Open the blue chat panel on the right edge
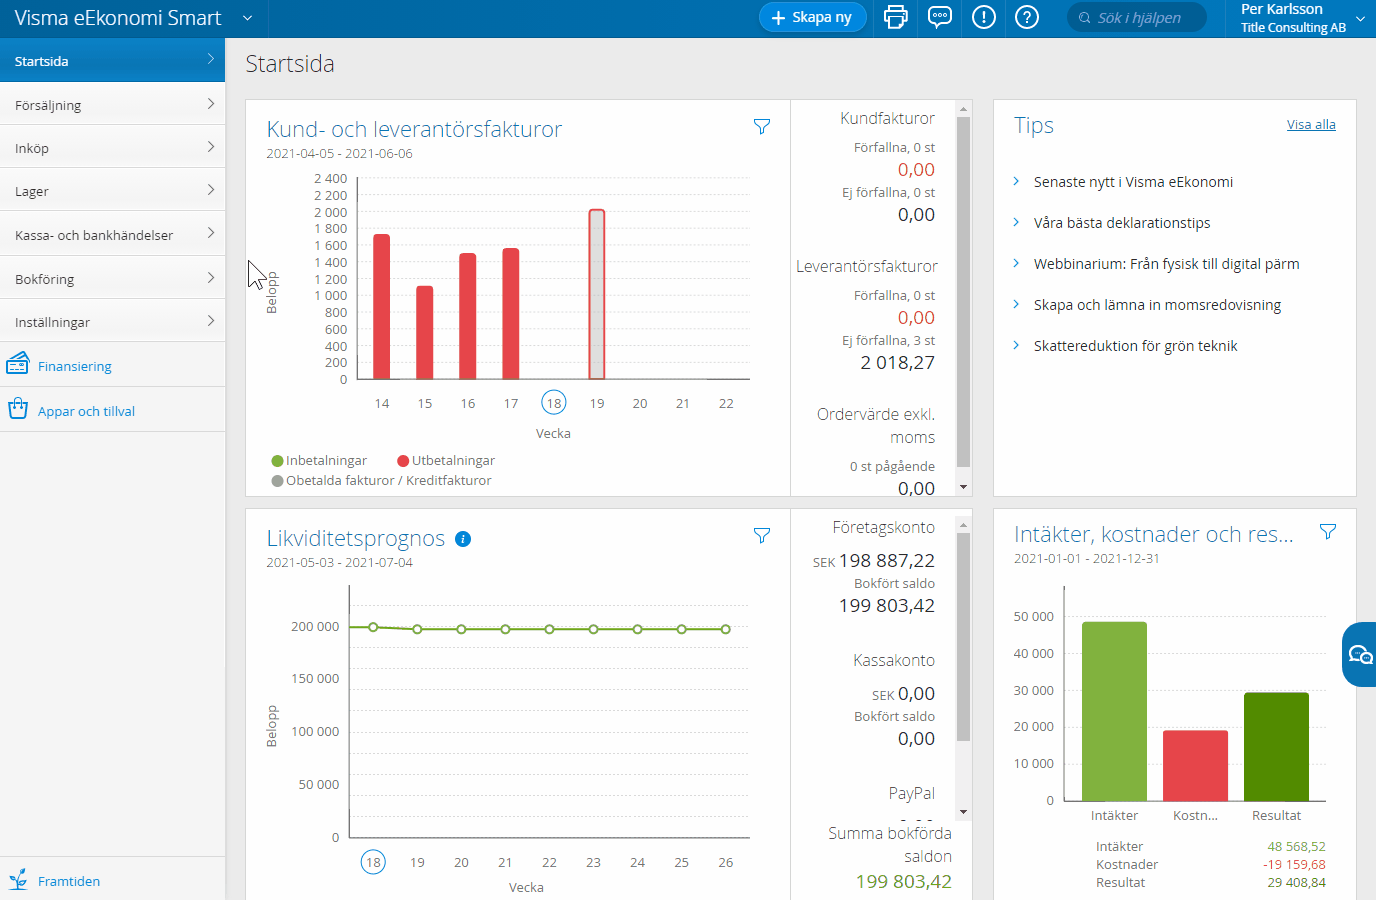The height and width of the screenshot is (900, 1376). pyautogui.click(x=1360, y=655)
